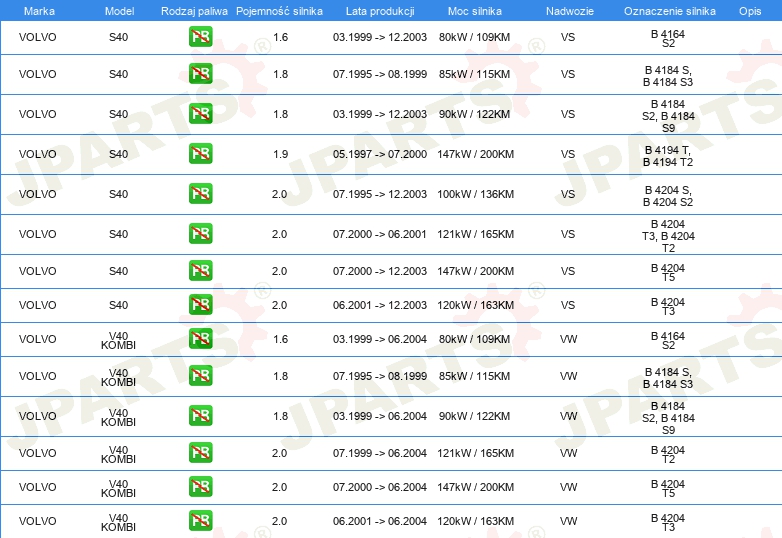Click the Marka column header
This screenshot has height=538, width=782.
[x=39, y=10]
